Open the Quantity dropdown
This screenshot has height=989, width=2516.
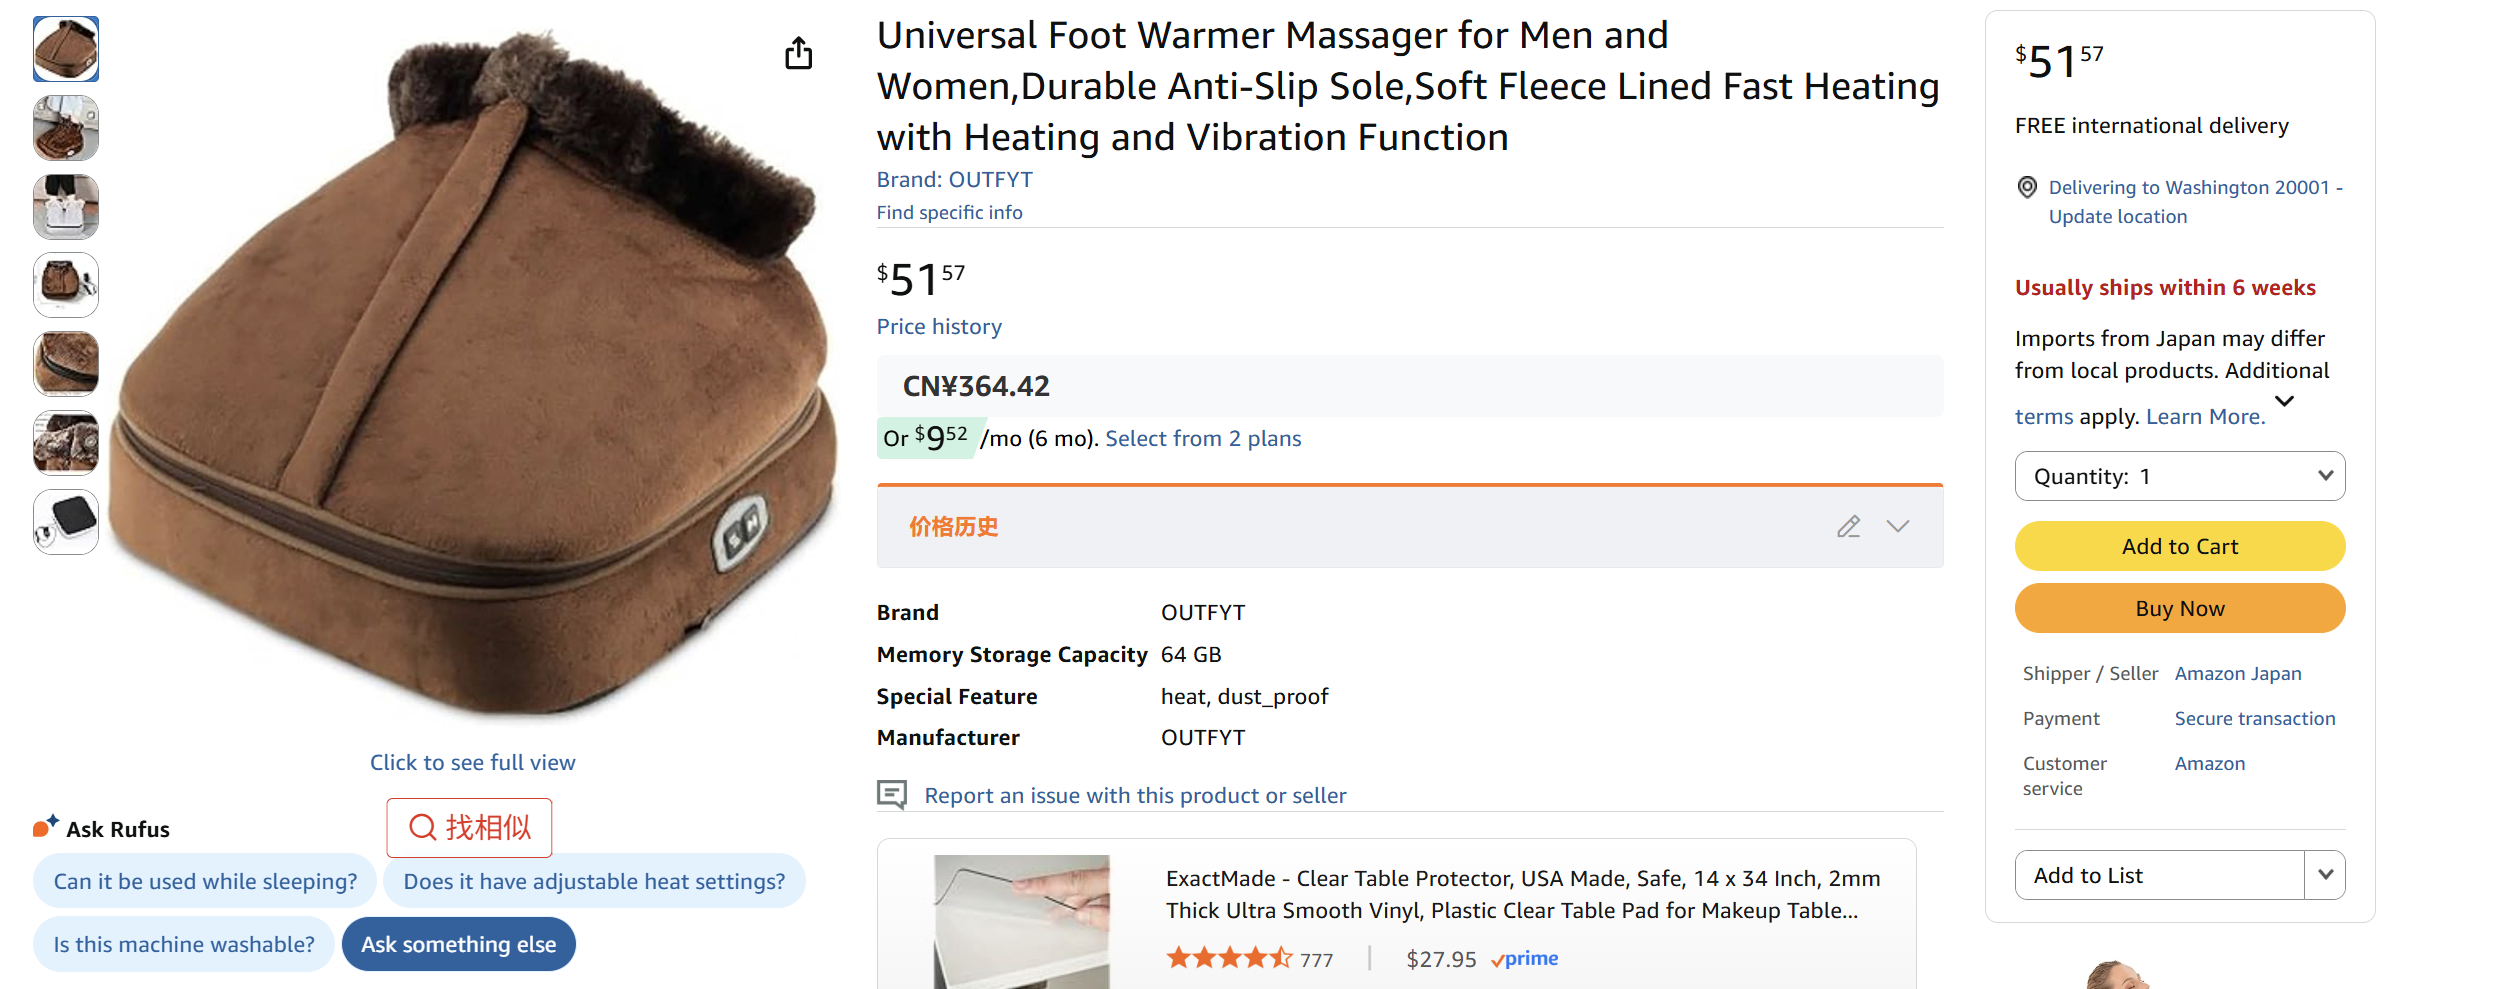click(2179, 476)
